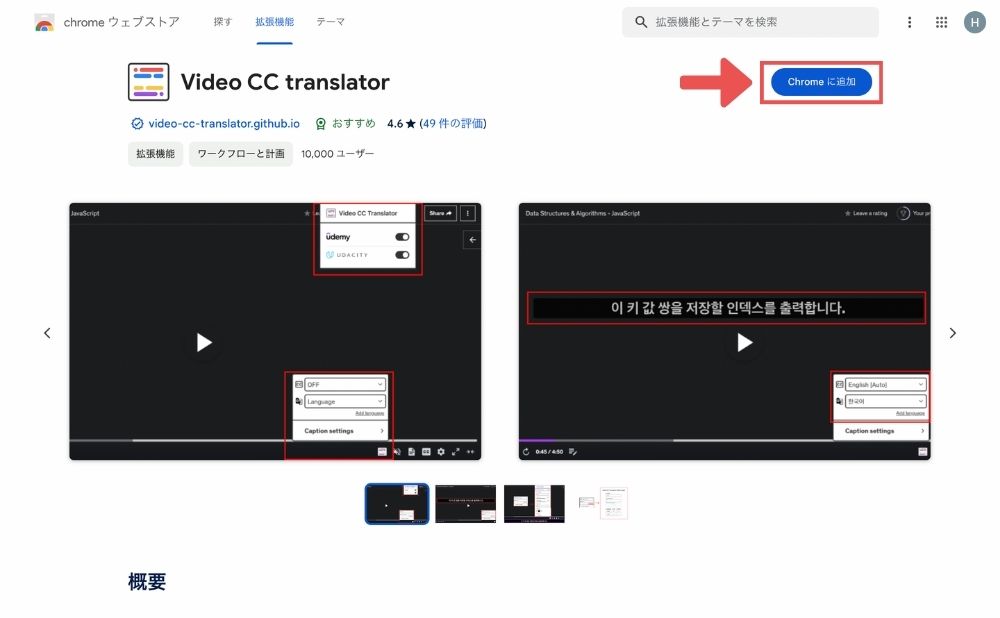Select the second screenshot thumbnail
Viewport: 1000px width, 618px height.
[x=466, y=503]
